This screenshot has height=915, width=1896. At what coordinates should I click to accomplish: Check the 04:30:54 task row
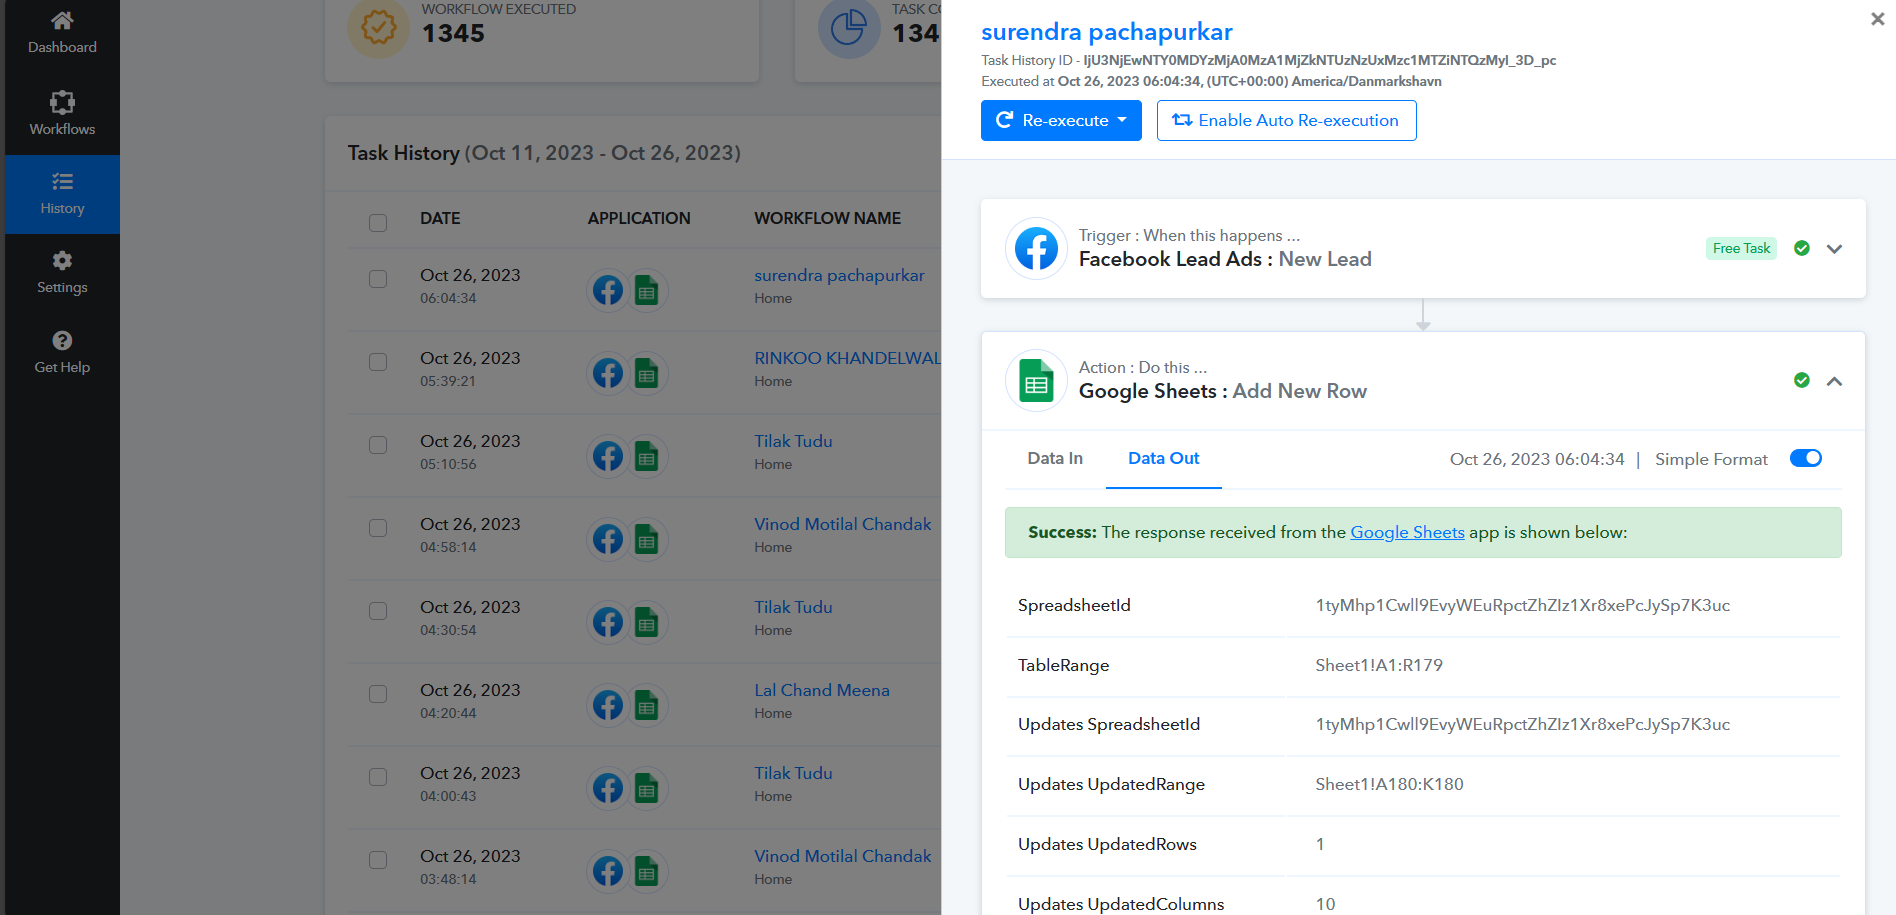point(378,611)
